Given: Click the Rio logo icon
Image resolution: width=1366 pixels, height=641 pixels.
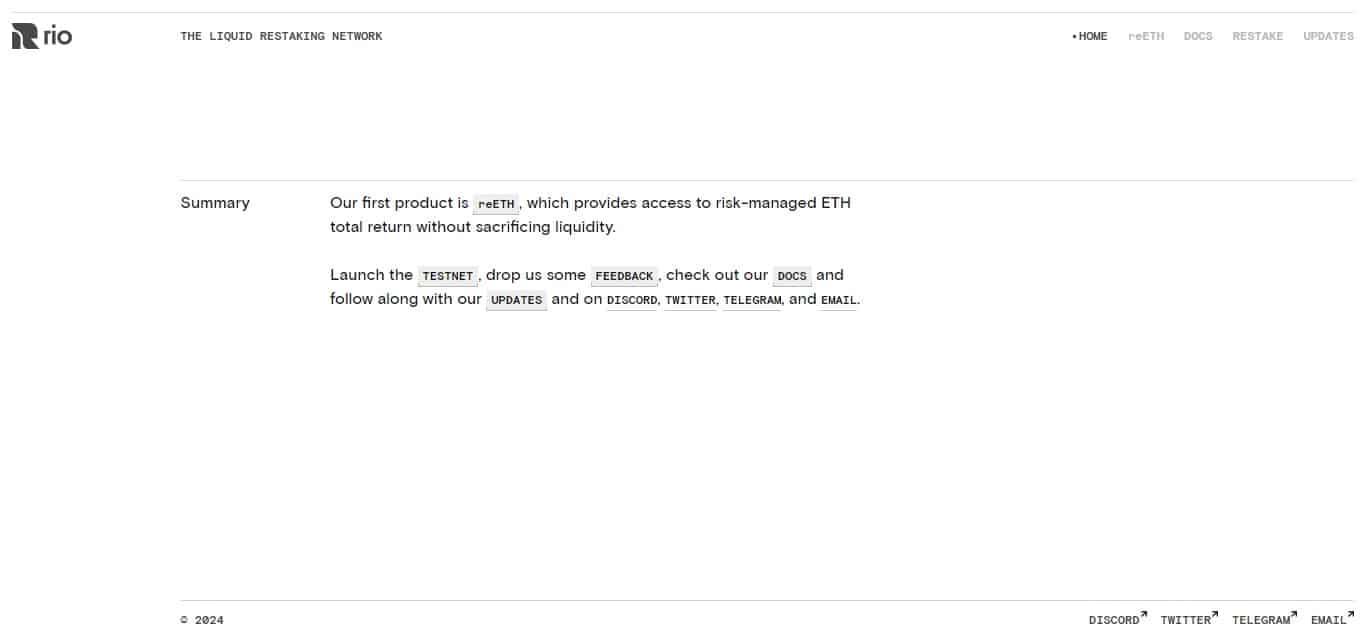Looking at the screenshot, I should click(24, 37).
